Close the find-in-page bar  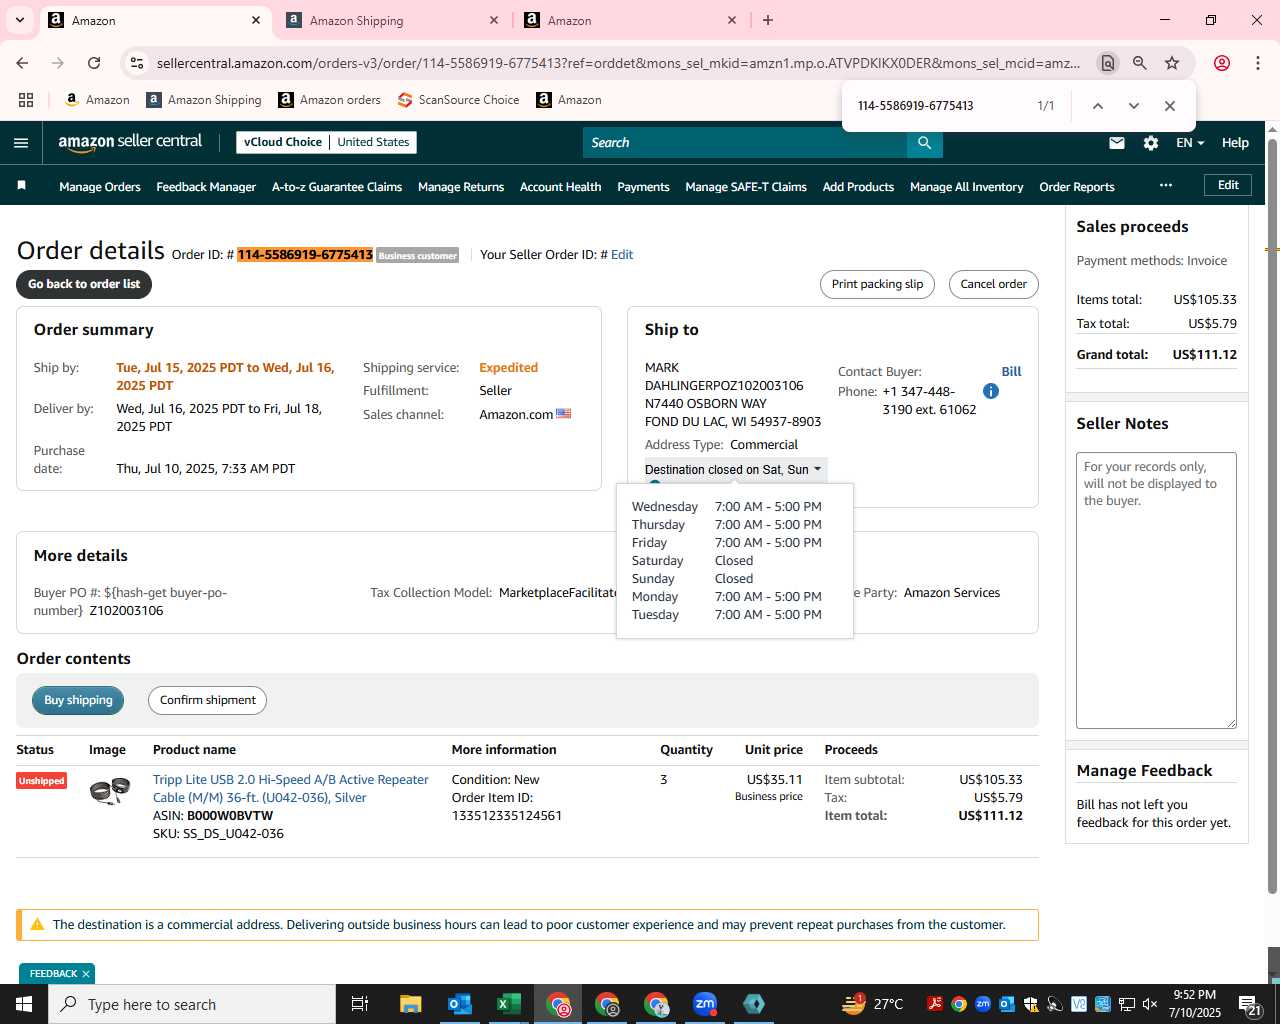pos(1169,106)
